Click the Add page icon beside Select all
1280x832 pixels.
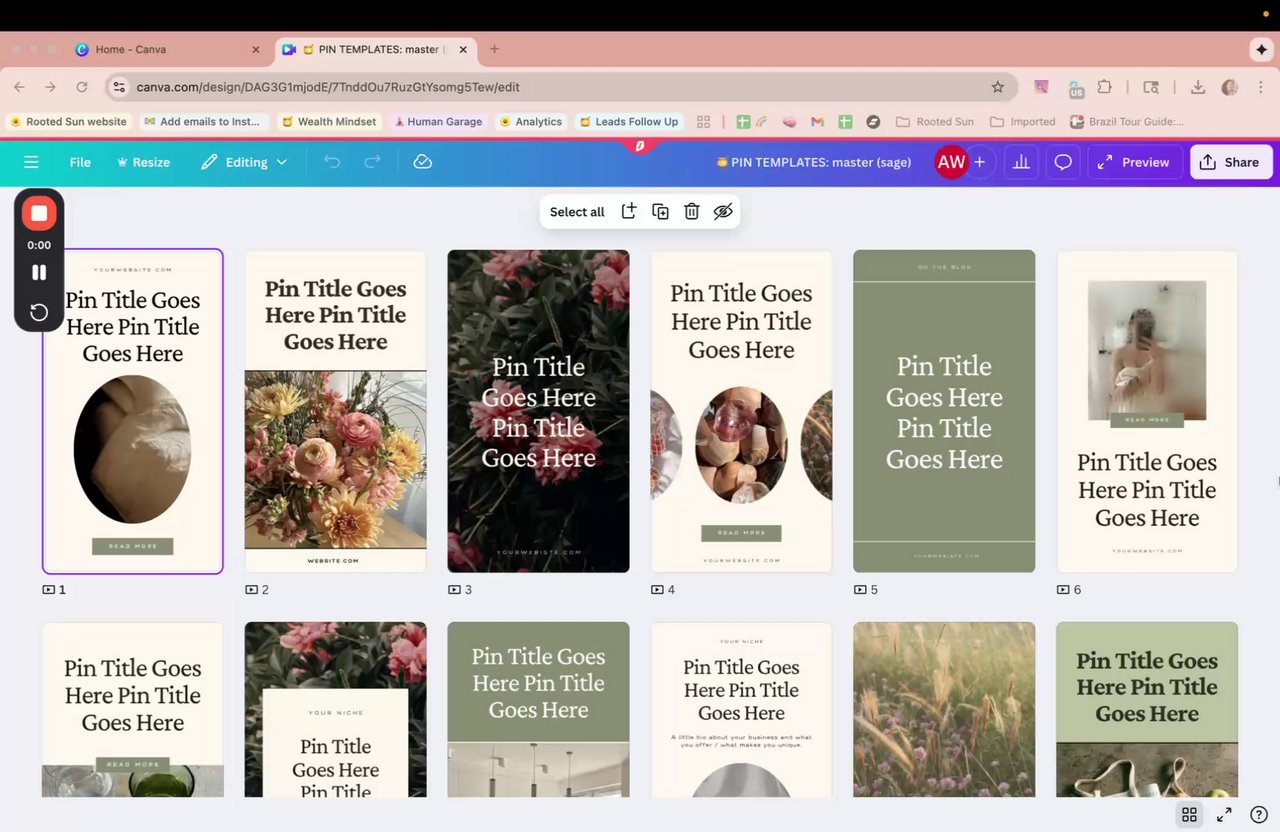[628, 211]
